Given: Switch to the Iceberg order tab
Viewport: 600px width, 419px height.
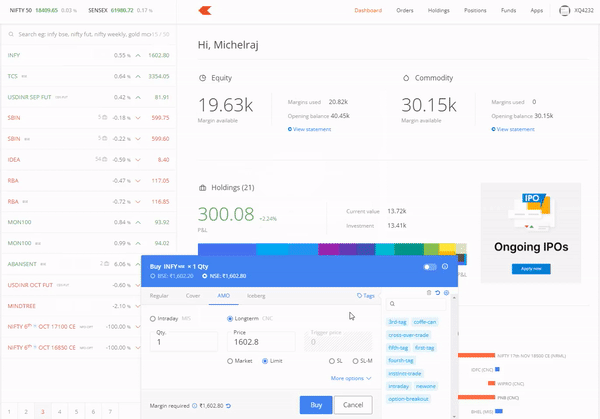Looking at the screenshot, I should click(x=256, y=296).
